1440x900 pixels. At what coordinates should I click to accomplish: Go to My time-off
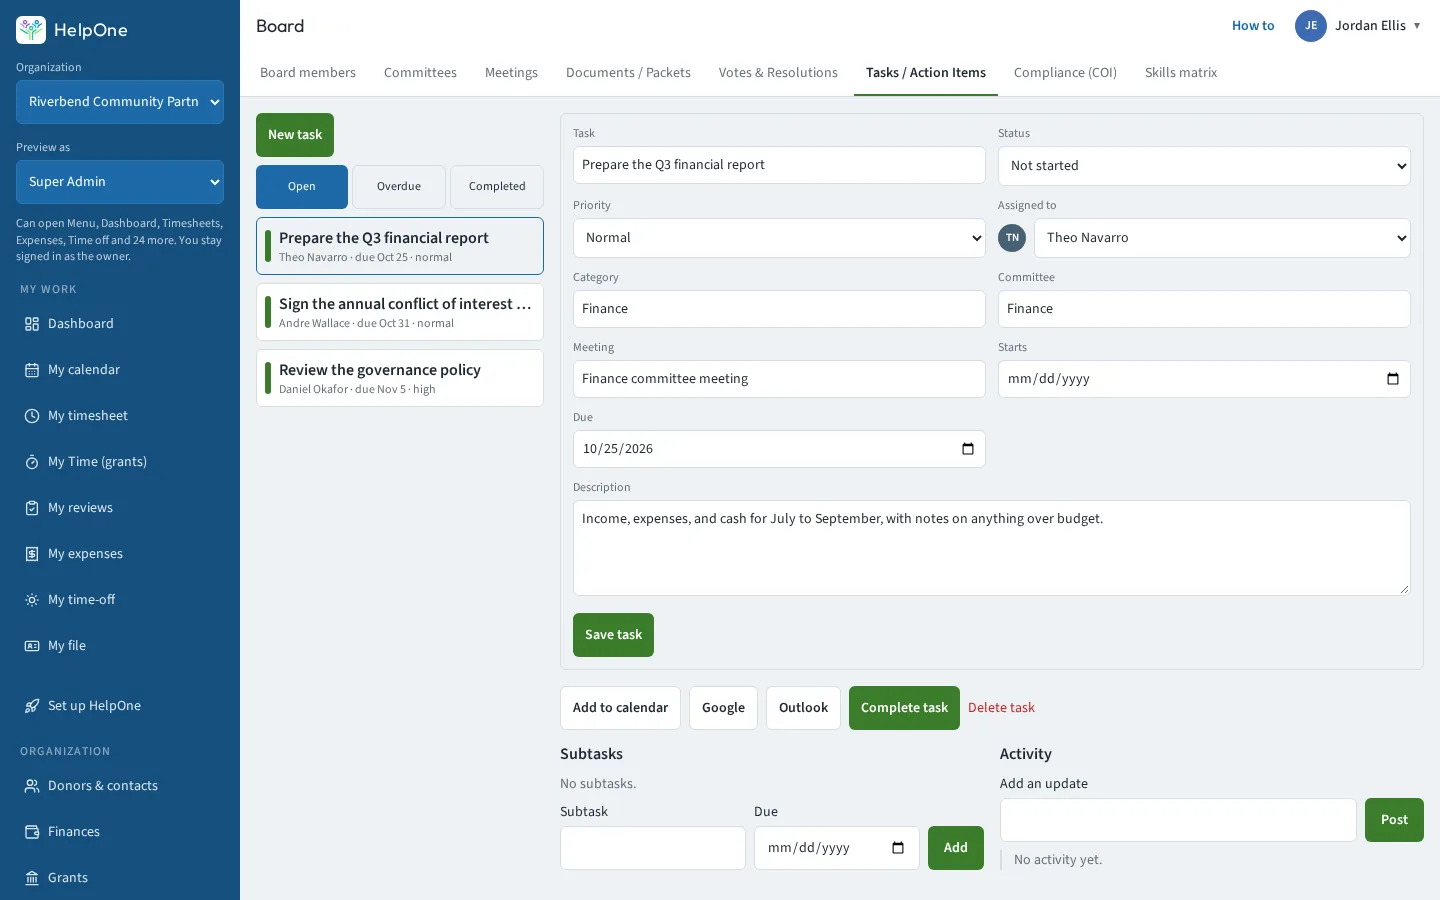120,600
